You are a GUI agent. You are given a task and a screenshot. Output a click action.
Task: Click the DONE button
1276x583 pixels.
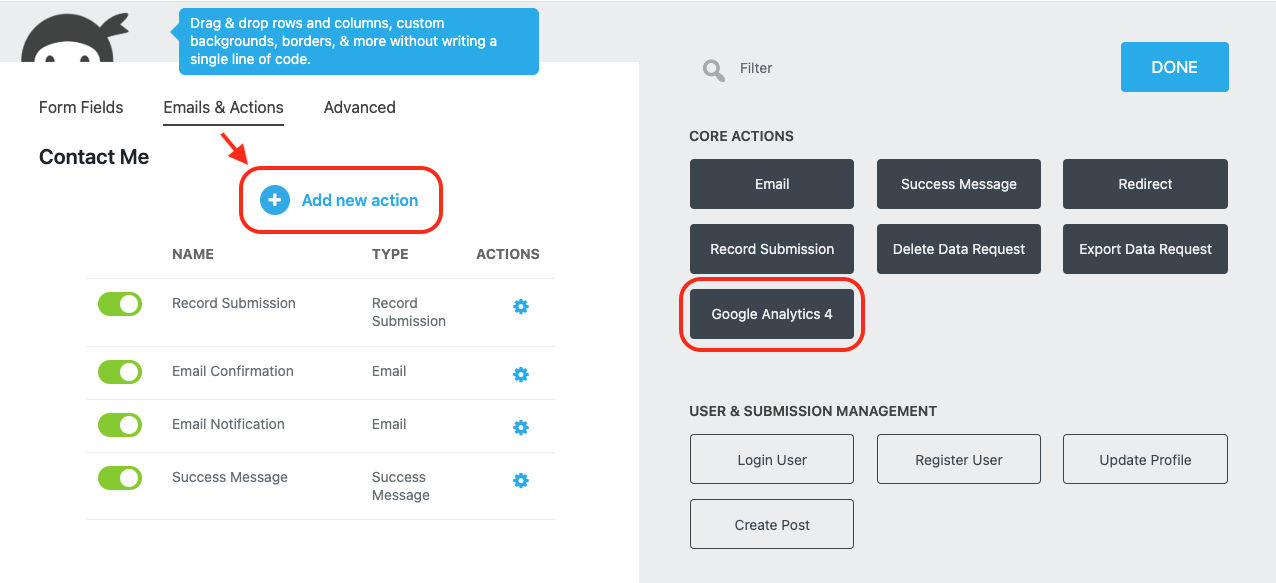[1174, 67]
